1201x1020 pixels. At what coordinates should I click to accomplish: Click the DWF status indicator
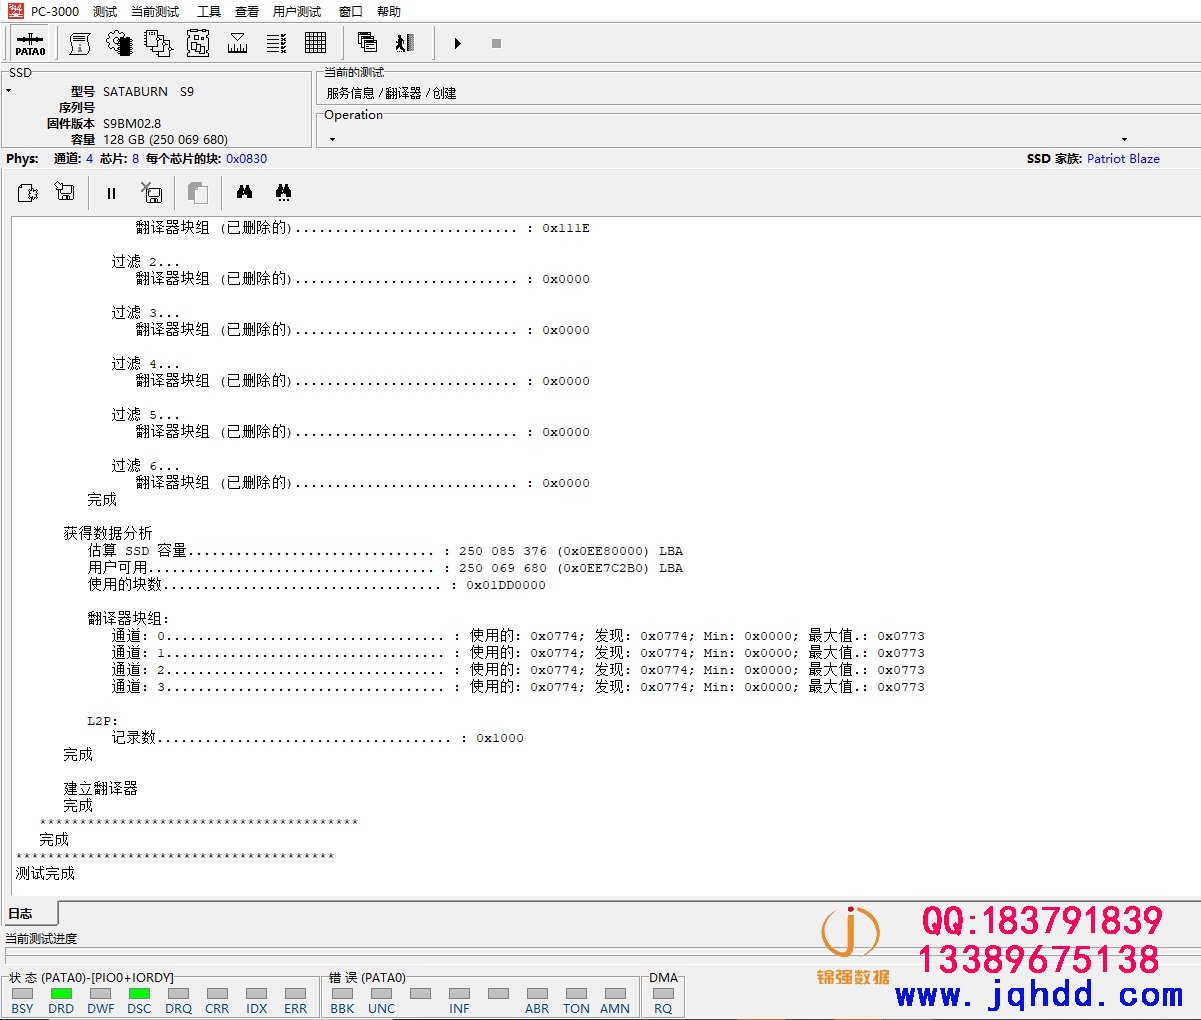[x=101, y=994]
